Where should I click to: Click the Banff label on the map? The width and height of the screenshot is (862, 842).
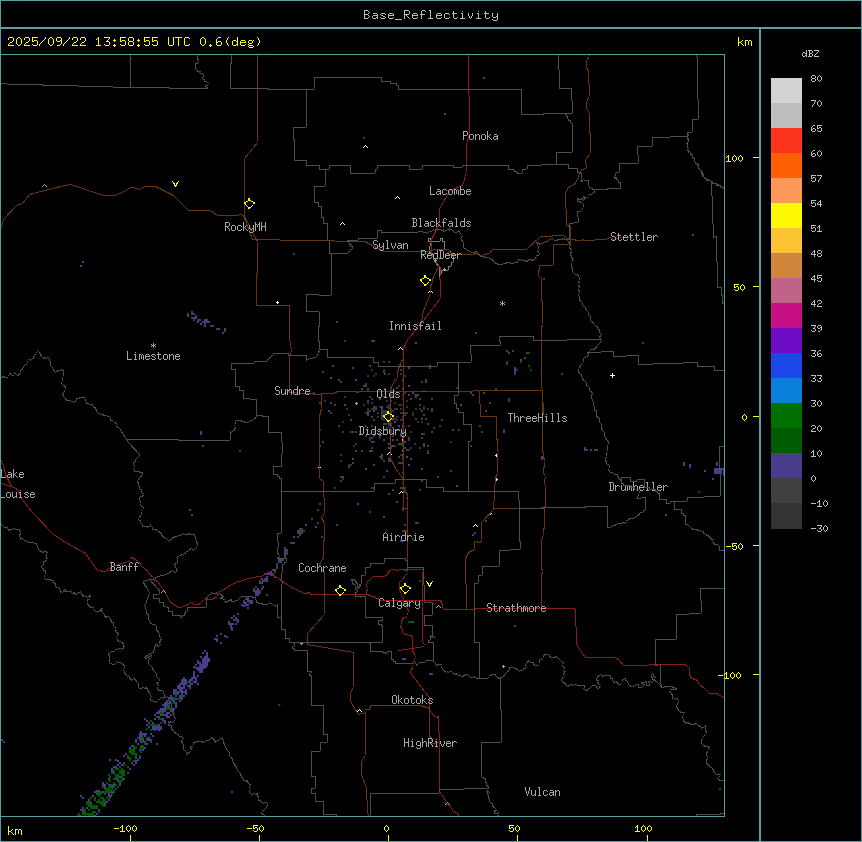(124, 567)
